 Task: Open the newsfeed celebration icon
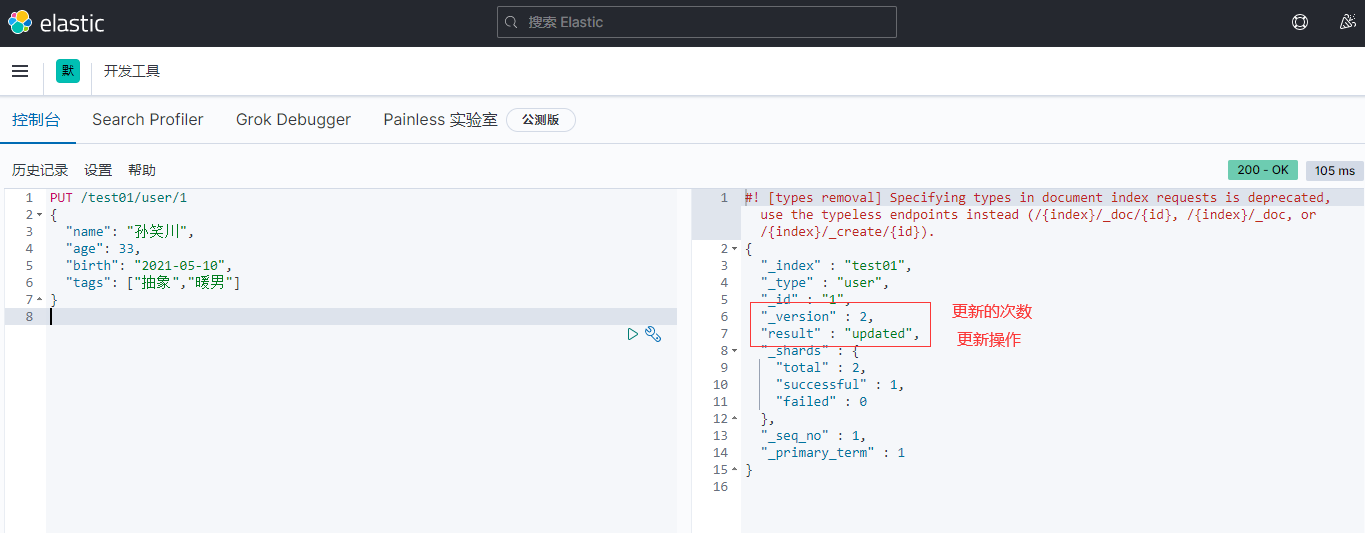1348,22
